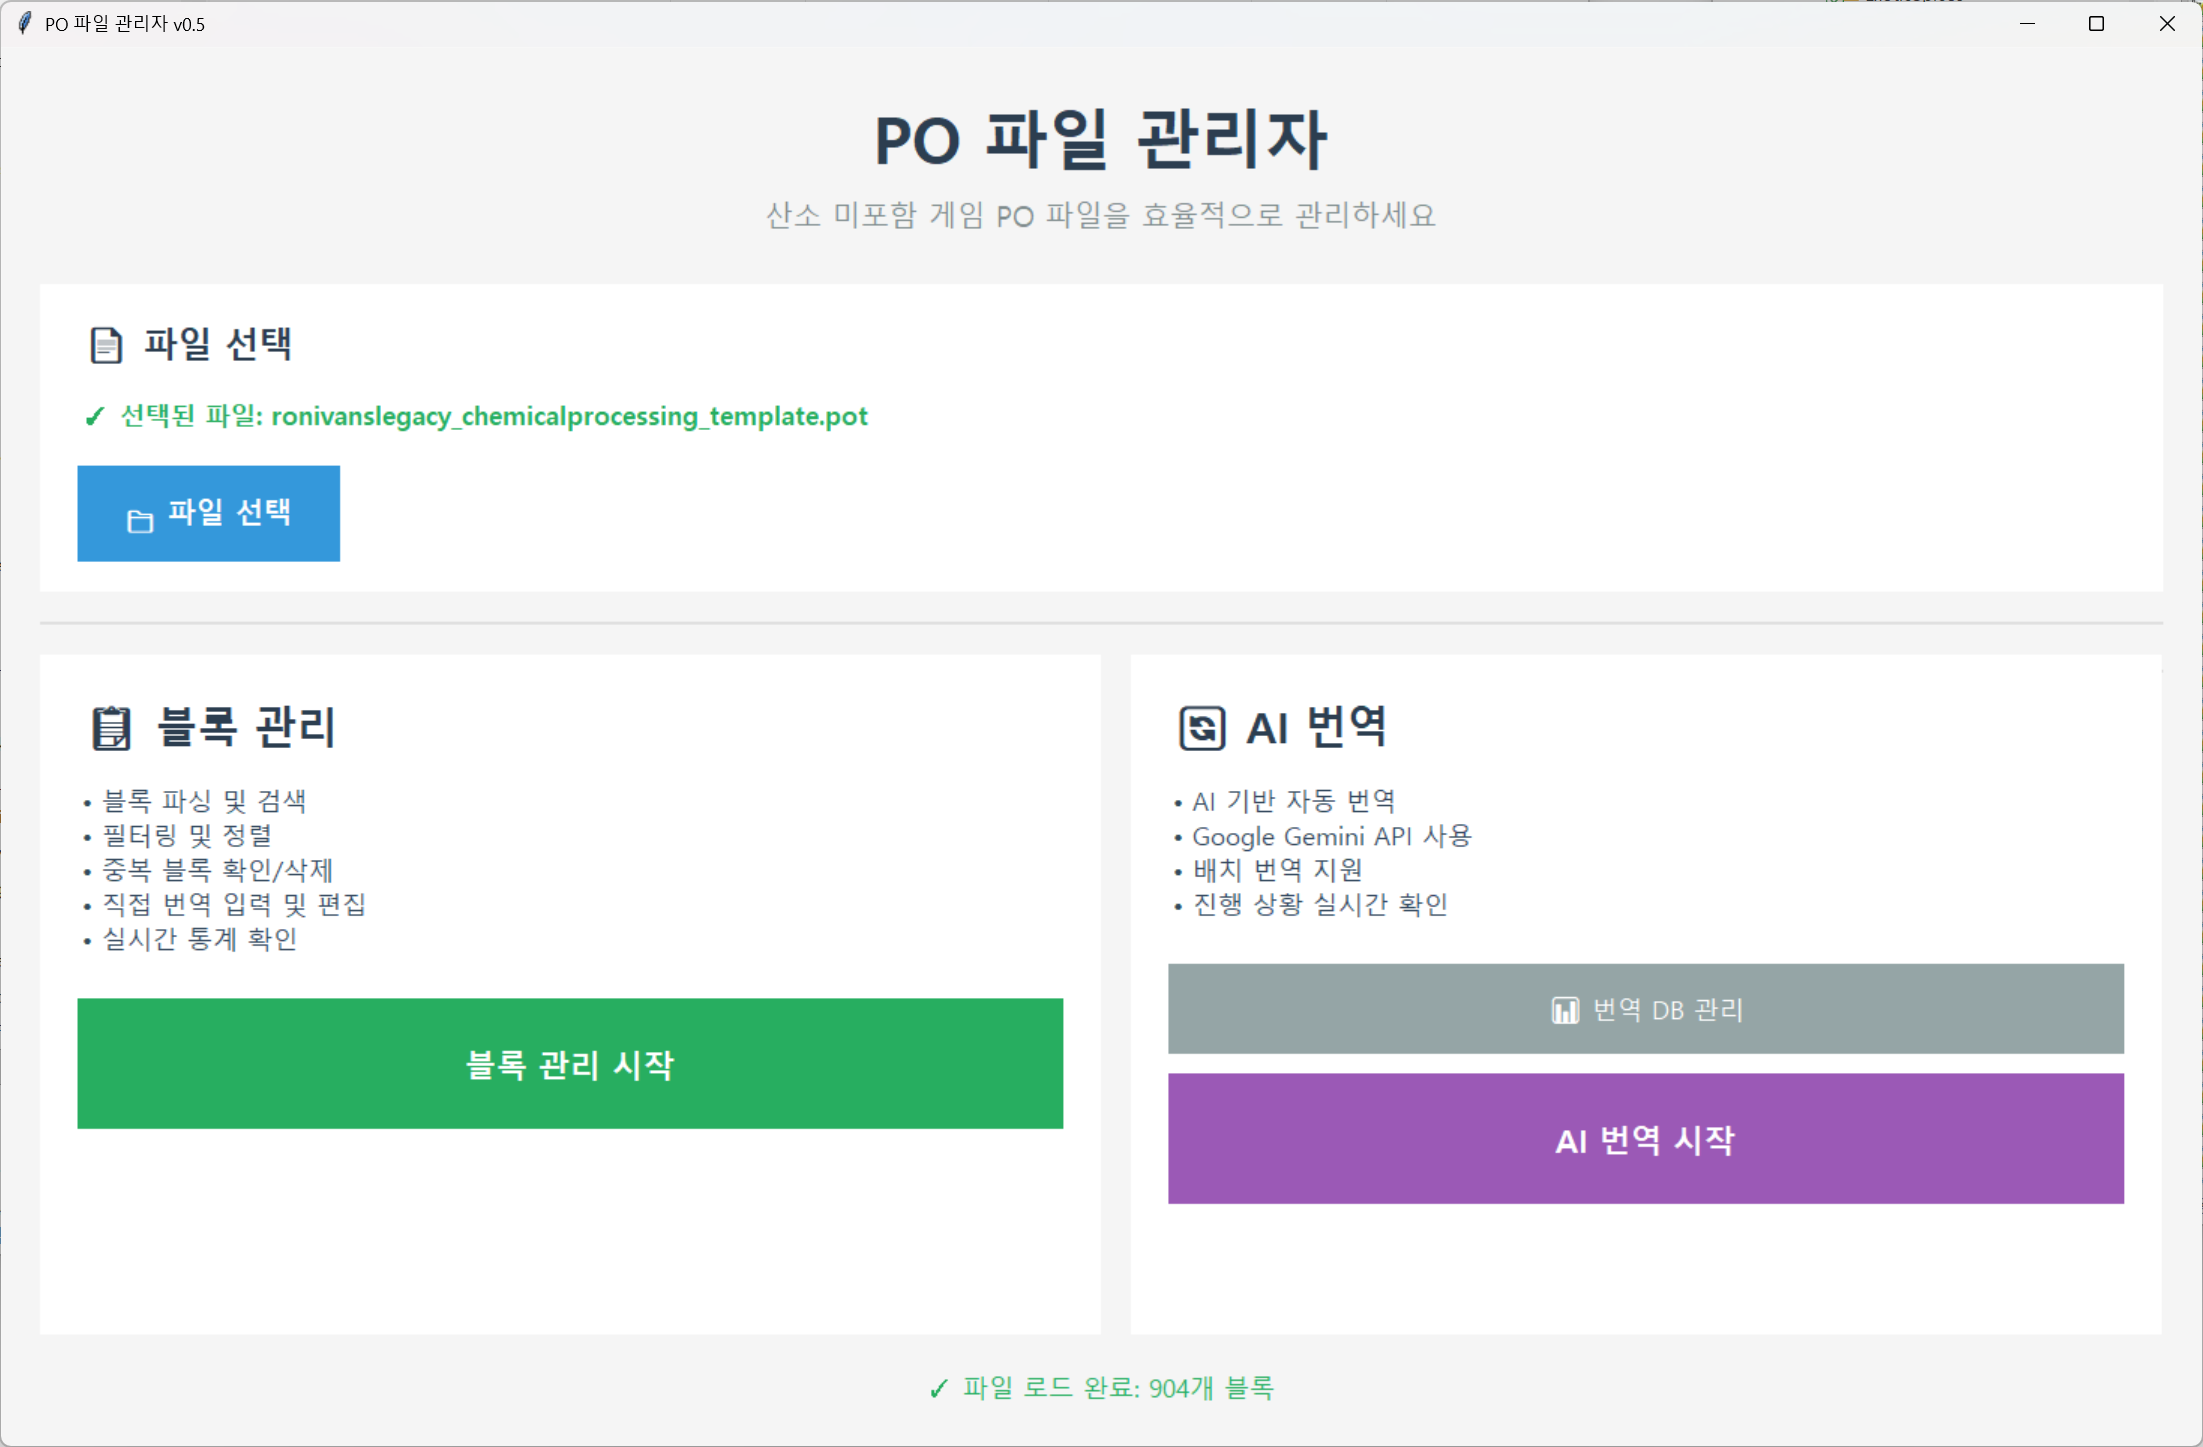The image size is (2203, 1447).
Task: Click the subtitle 산소 미포함 게임 PO text
Action: coord(1101,215)
